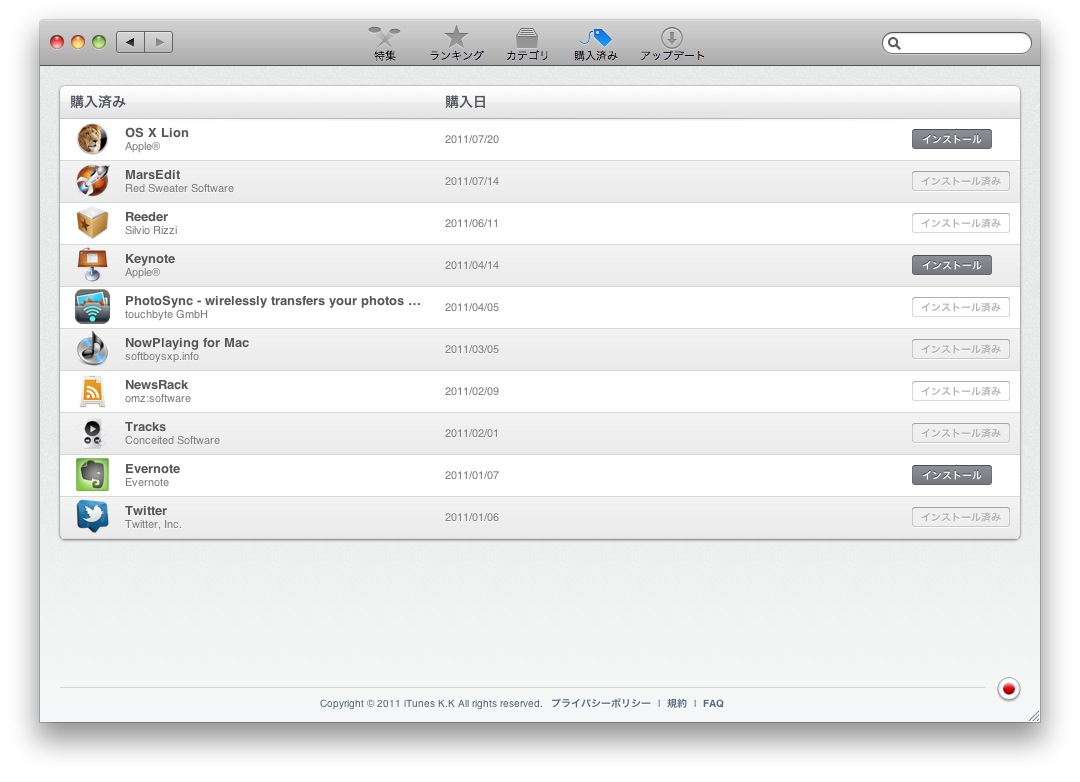Screen dimensions: 1080x782
Task: Click the NewsRack RSS icon
Action: pyautogui.click(x=92, y=391)
